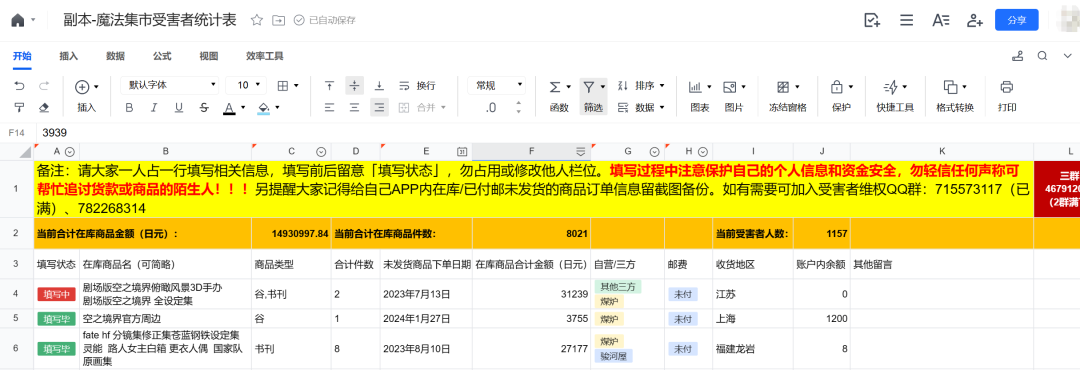Screen dimensions: 1080x370
Task: Click the 插入 plus circle icon
Action: coord(82,87)
